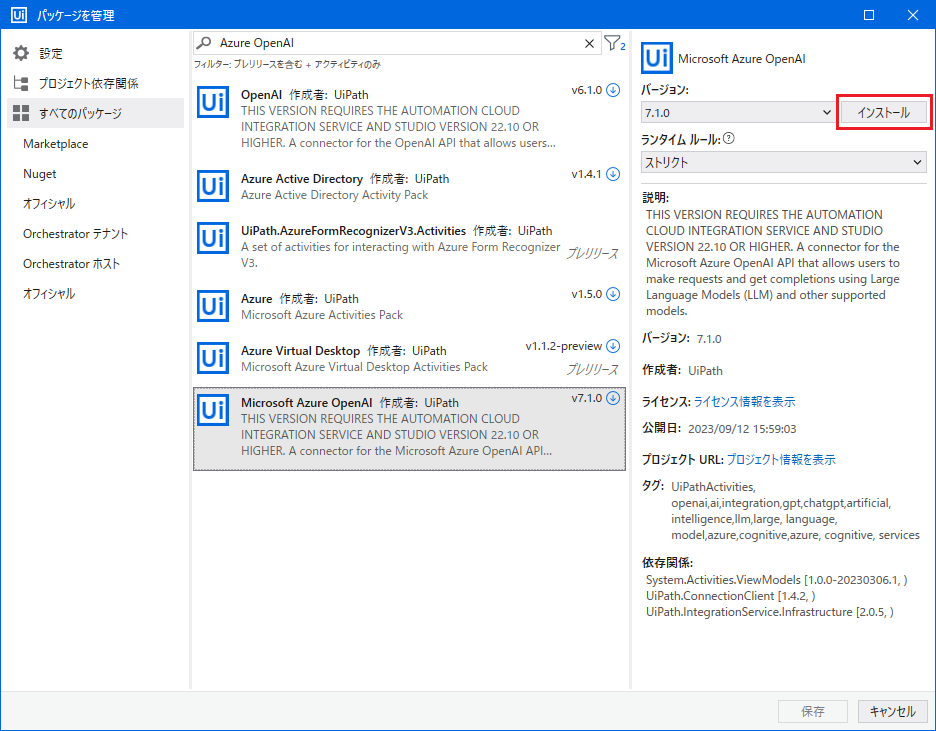Screen dimensions: 936x731
Task: Click the OpenAI package logo
Action: click(213, 103)
